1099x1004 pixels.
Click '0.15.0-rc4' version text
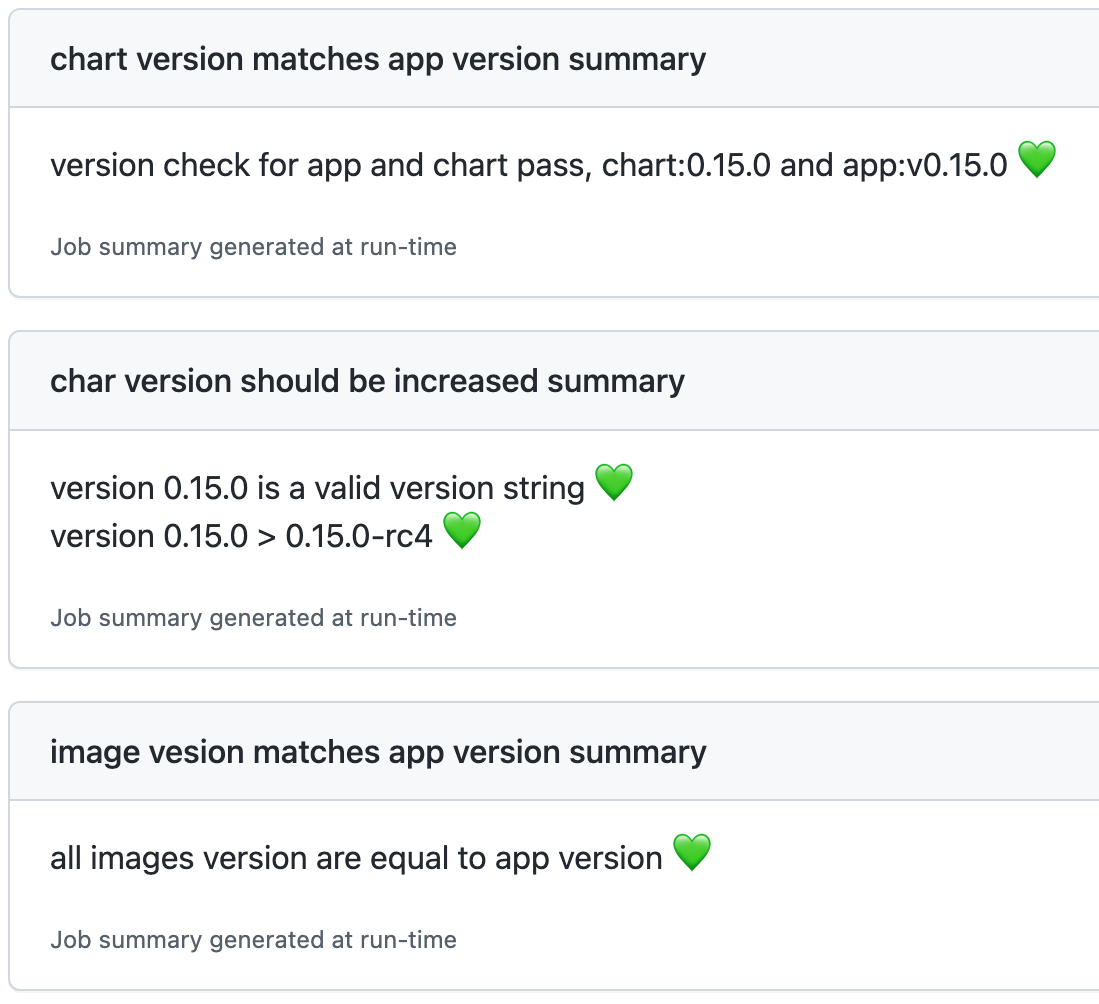tap(359, 536)
